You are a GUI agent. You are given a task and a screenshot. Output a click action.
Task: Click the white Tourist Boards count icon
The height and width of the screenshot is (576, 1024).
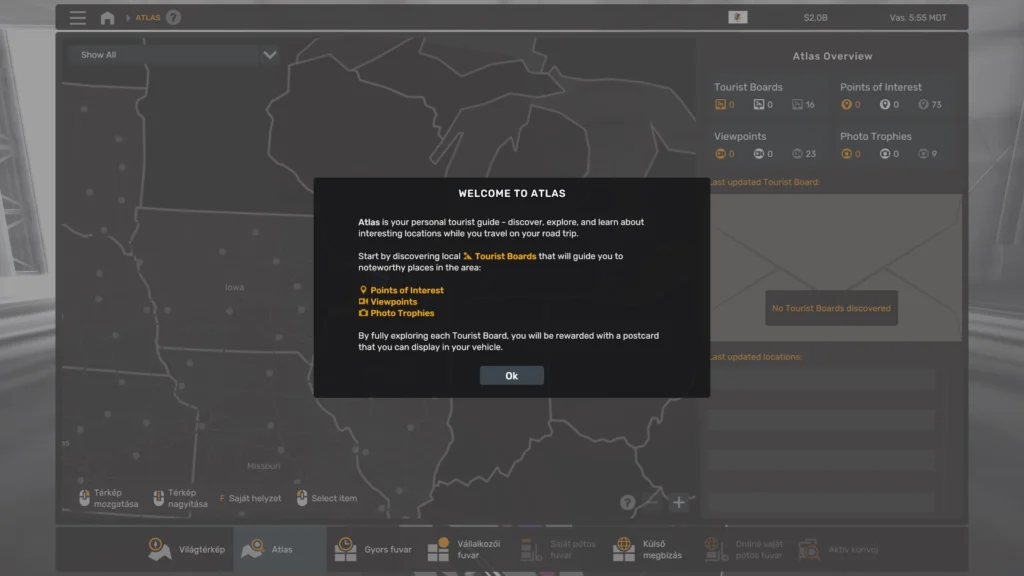coord(758,104)
